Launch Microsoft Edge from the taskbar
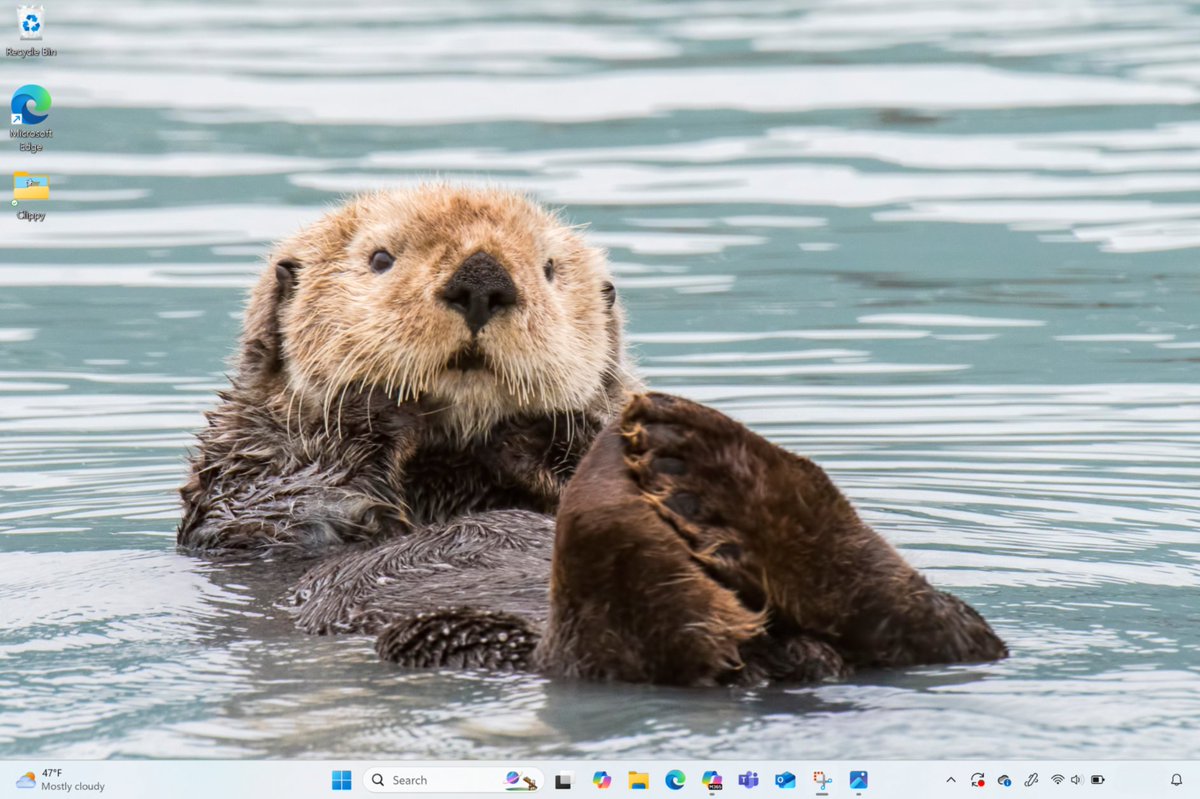Viewport: 1200px width, 799px height. [x=675, y=780]
